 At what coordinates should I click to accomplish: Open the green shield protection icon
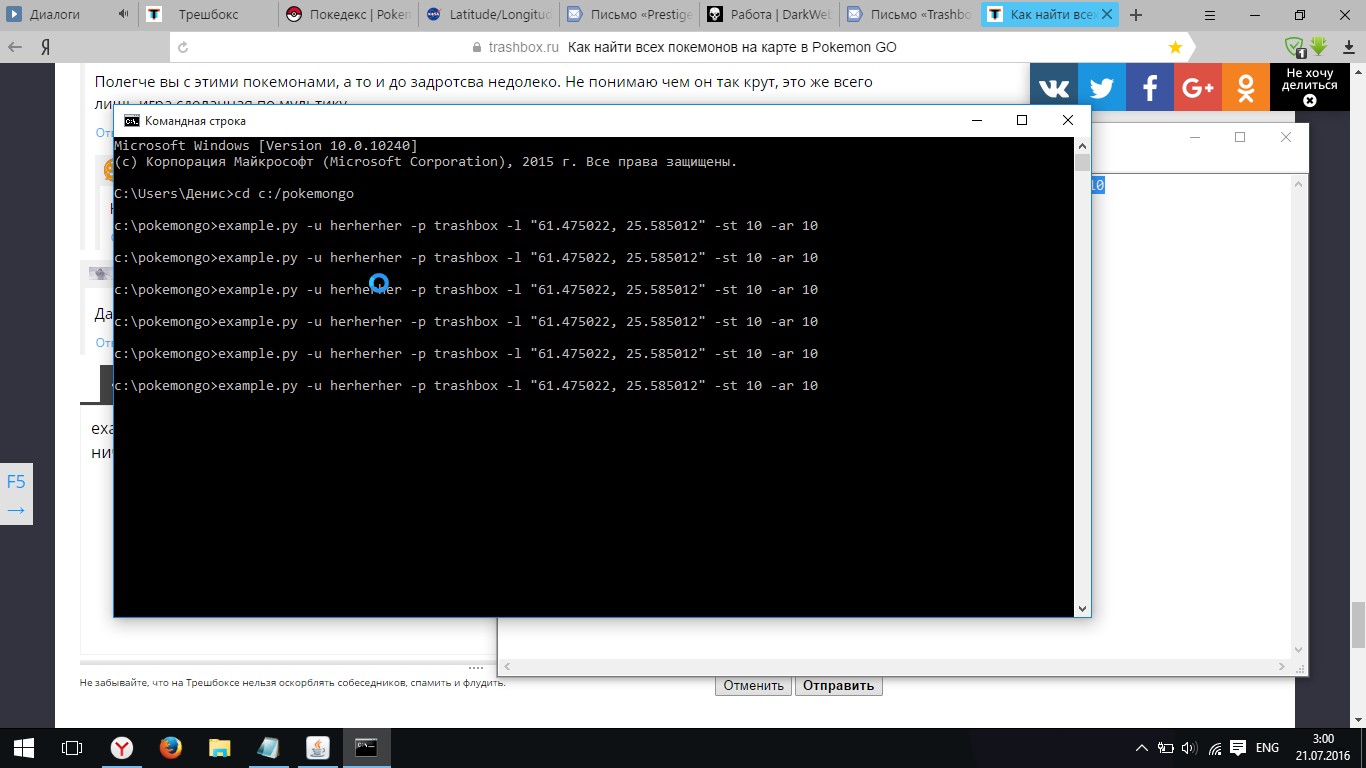point(1295,47)
